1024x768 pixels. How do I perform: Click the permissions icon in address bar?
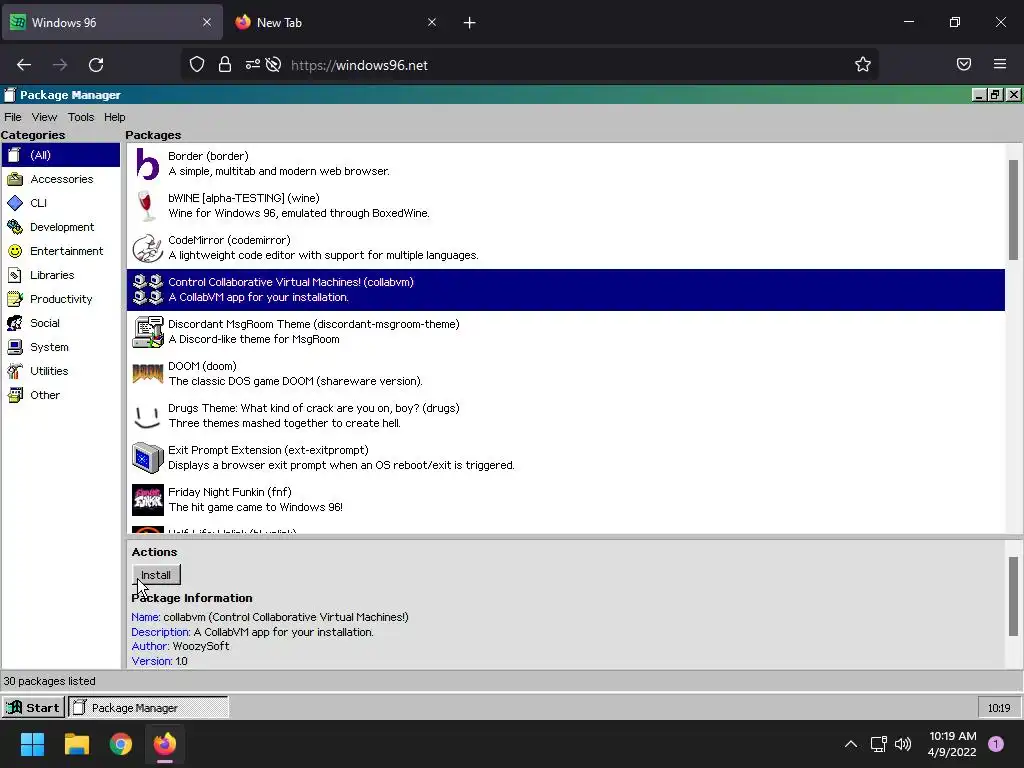coord(253,64)
